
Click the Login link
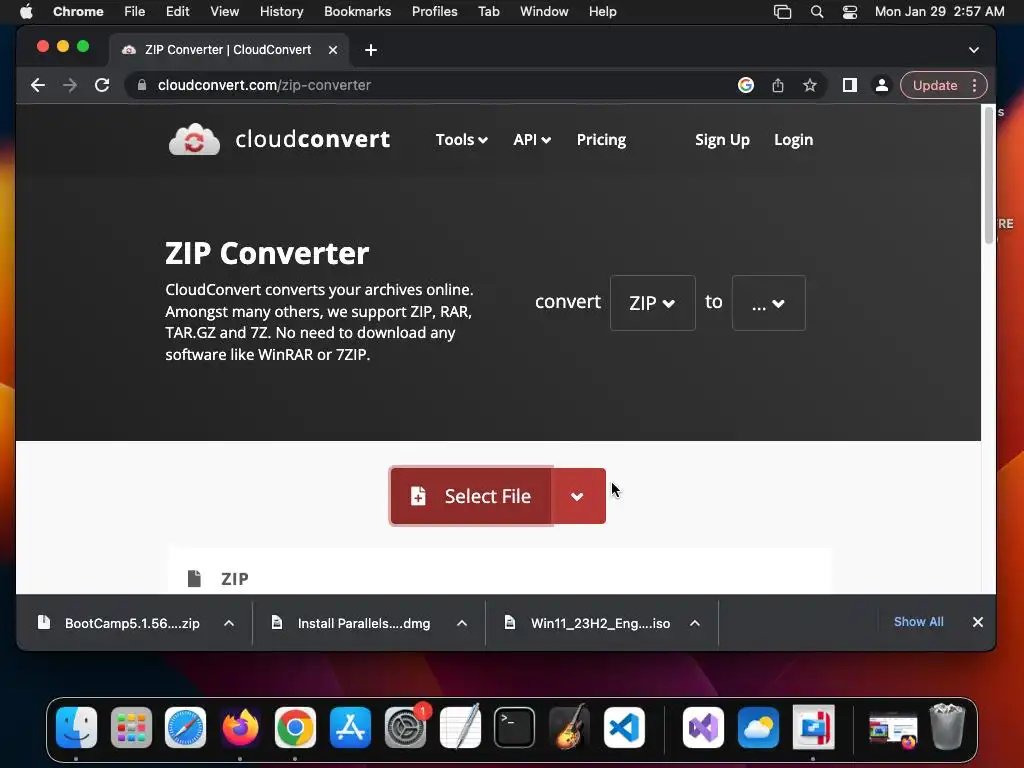[793, 140]
